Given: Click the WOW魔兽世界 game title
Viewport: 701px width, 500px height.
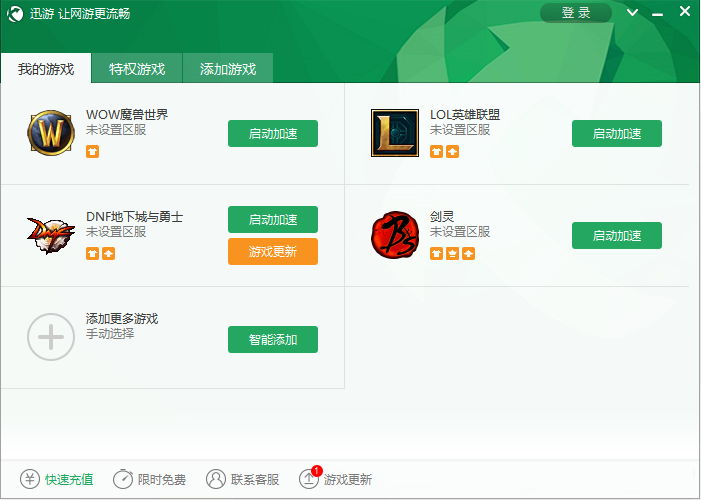Looking at the screenshot, I should pos(127,115).
